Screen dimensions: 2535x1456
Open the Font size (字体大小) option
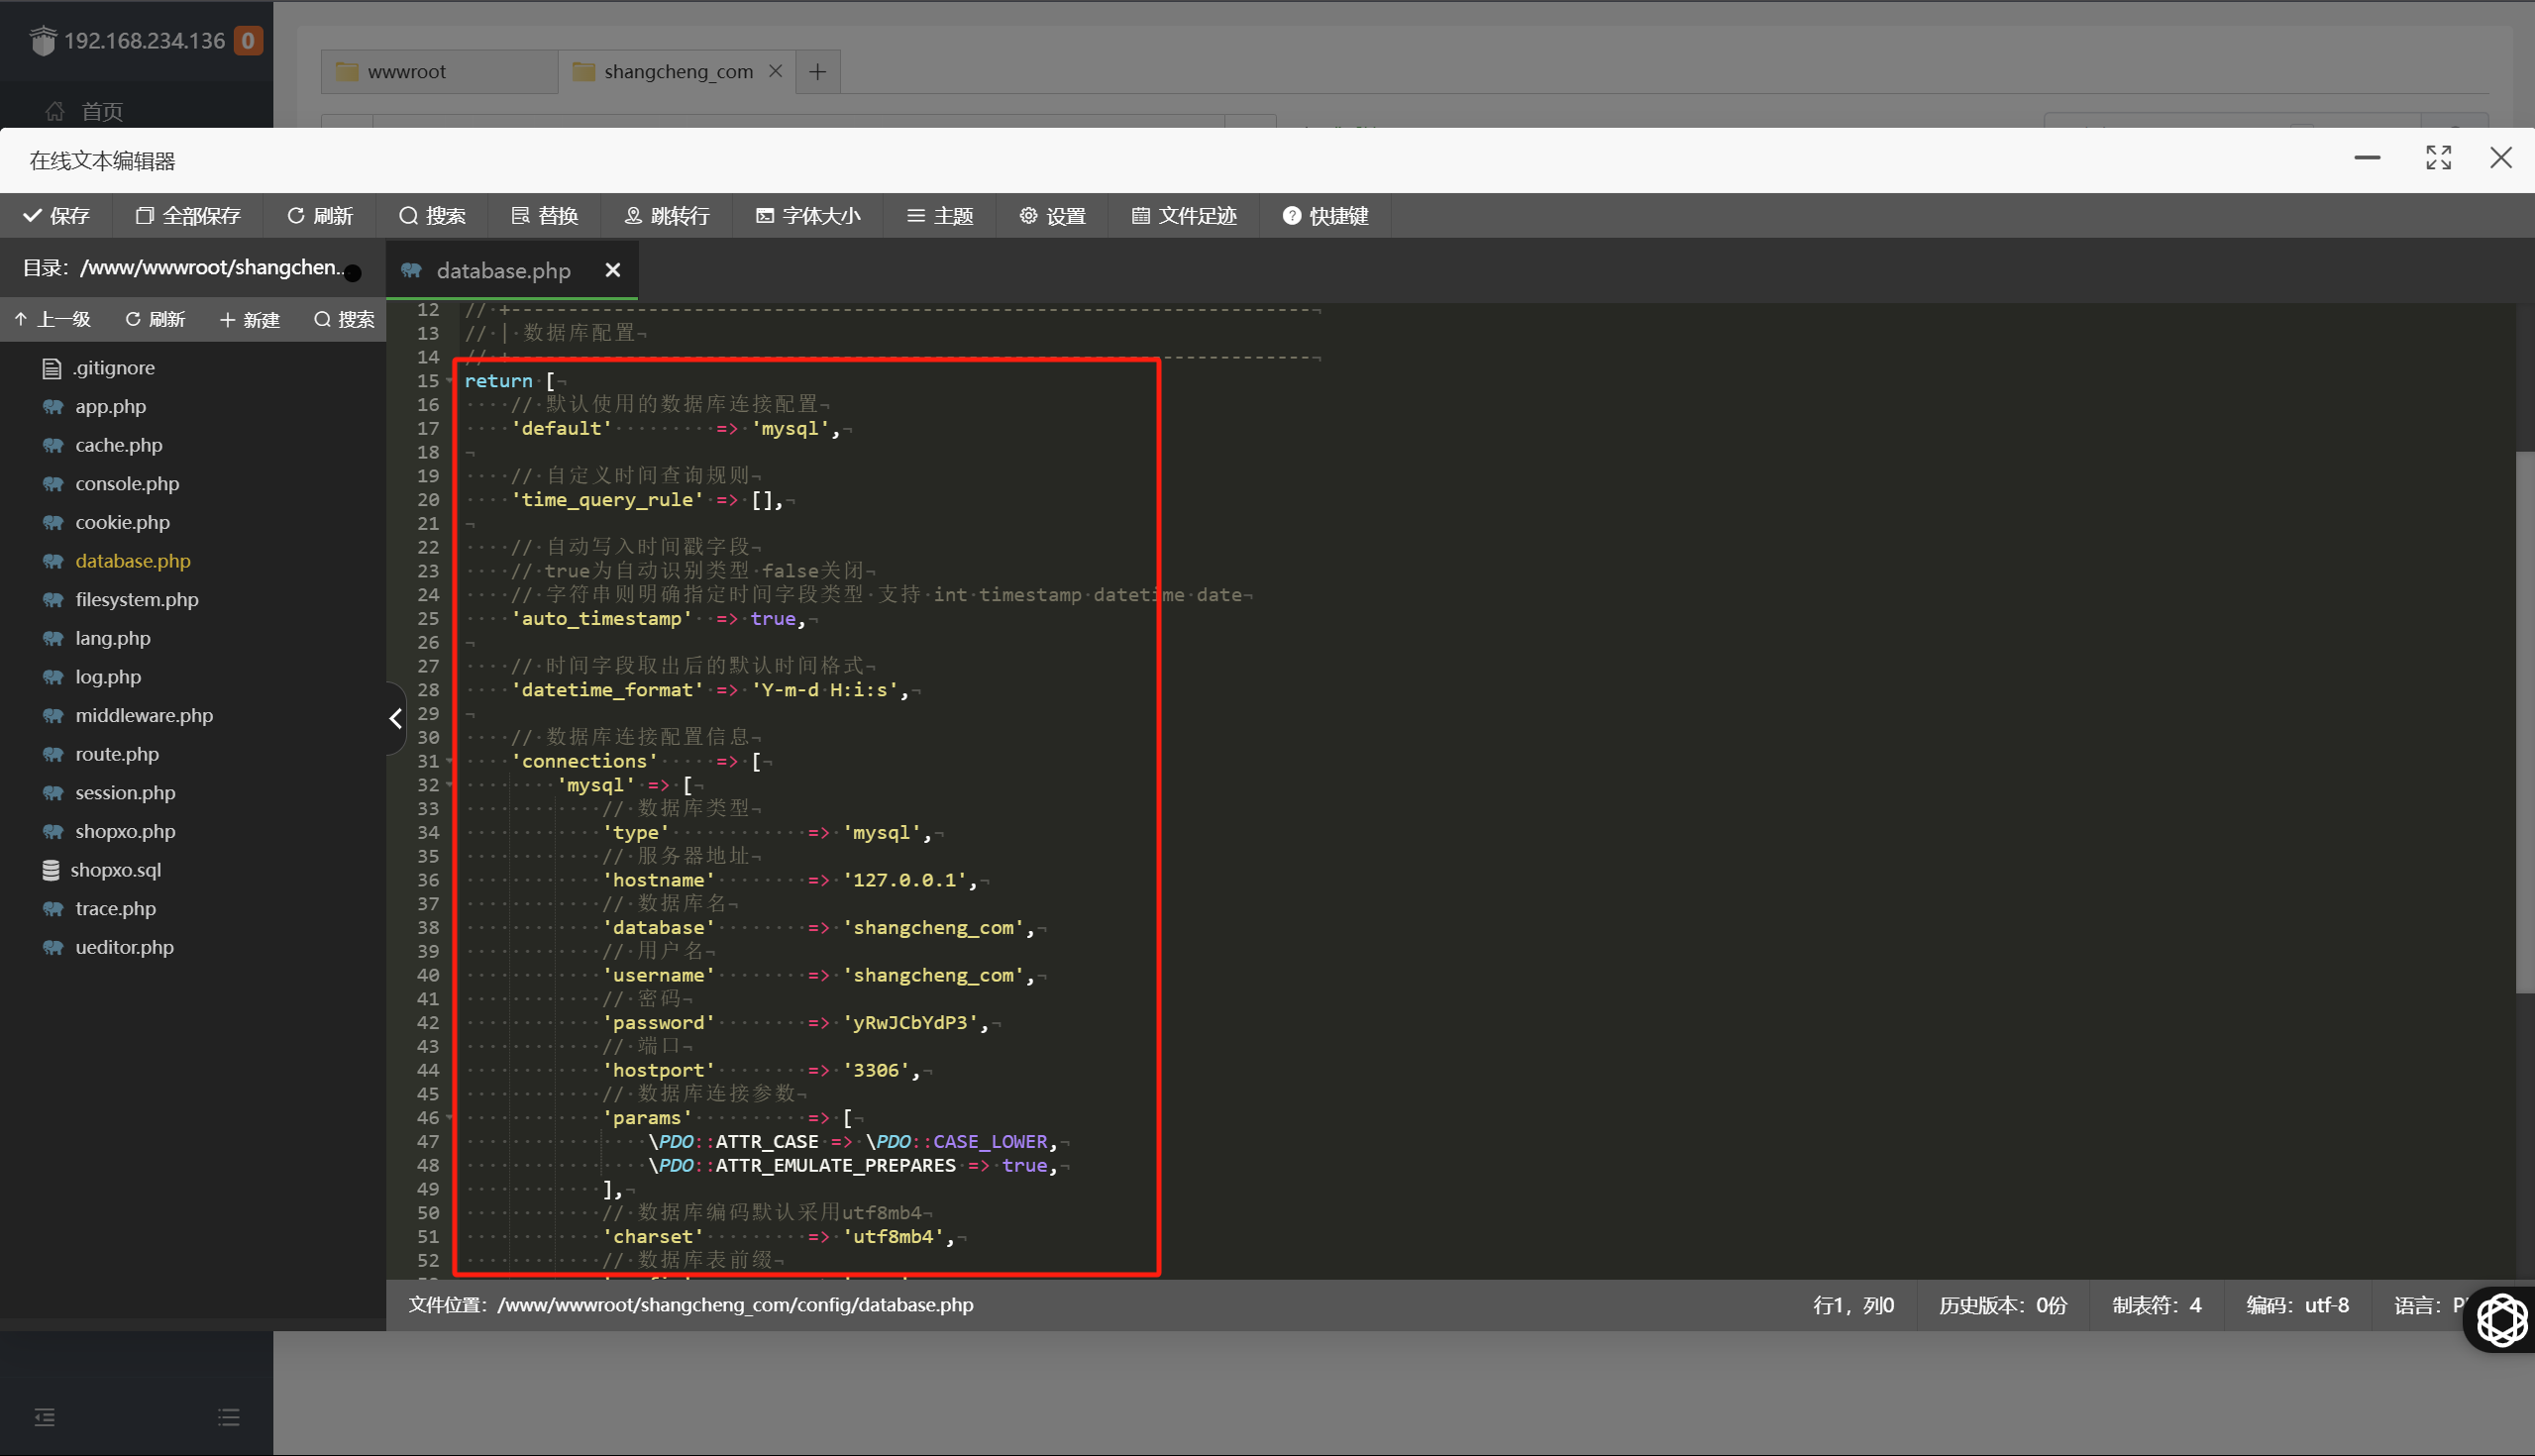pos(808,216)
